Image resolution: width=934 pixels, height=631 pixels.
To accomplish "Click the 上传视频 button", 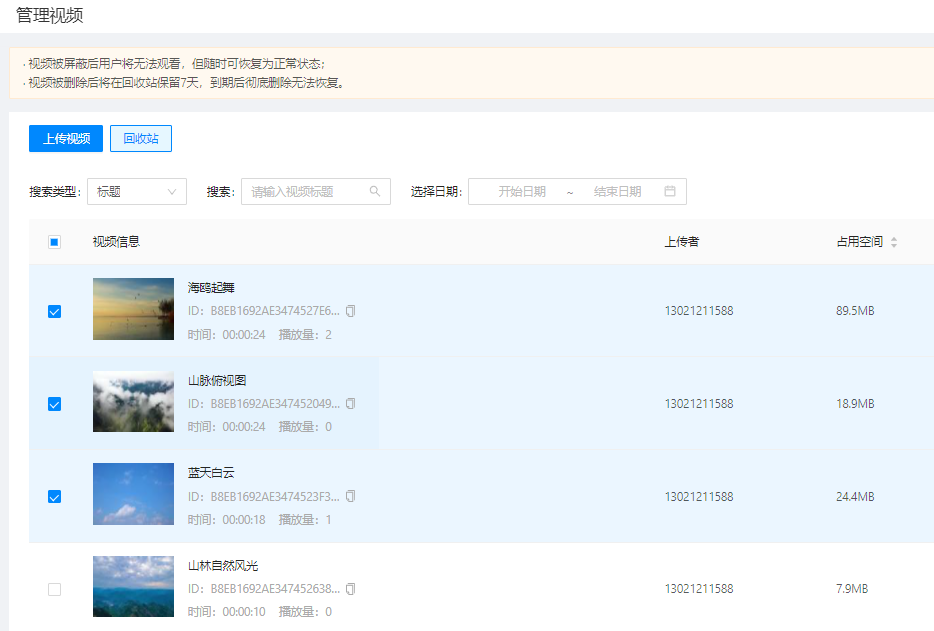I will pos(66,139).
